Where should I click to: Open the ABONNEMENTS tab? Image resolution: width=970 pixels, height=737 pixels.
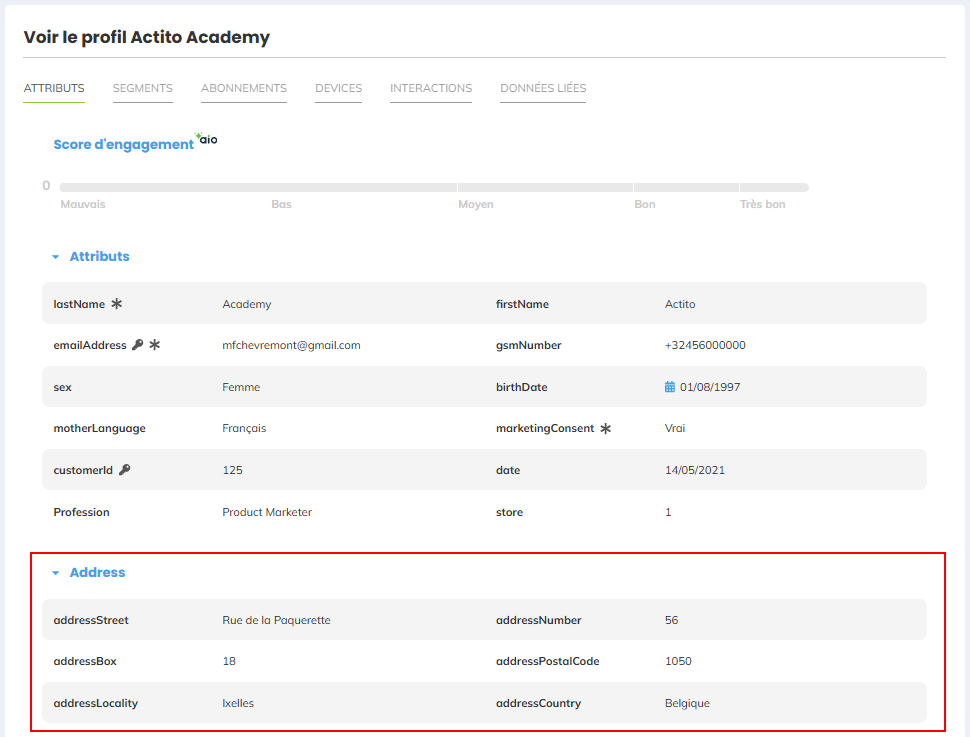click(244, 88)
